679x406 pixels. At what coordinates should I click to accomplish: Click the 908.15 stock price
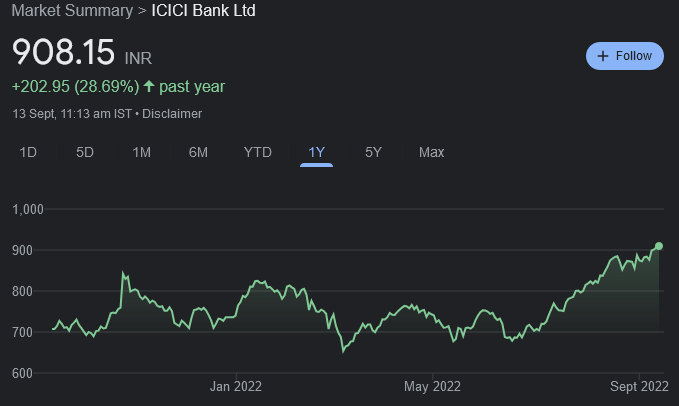point(63,53)
